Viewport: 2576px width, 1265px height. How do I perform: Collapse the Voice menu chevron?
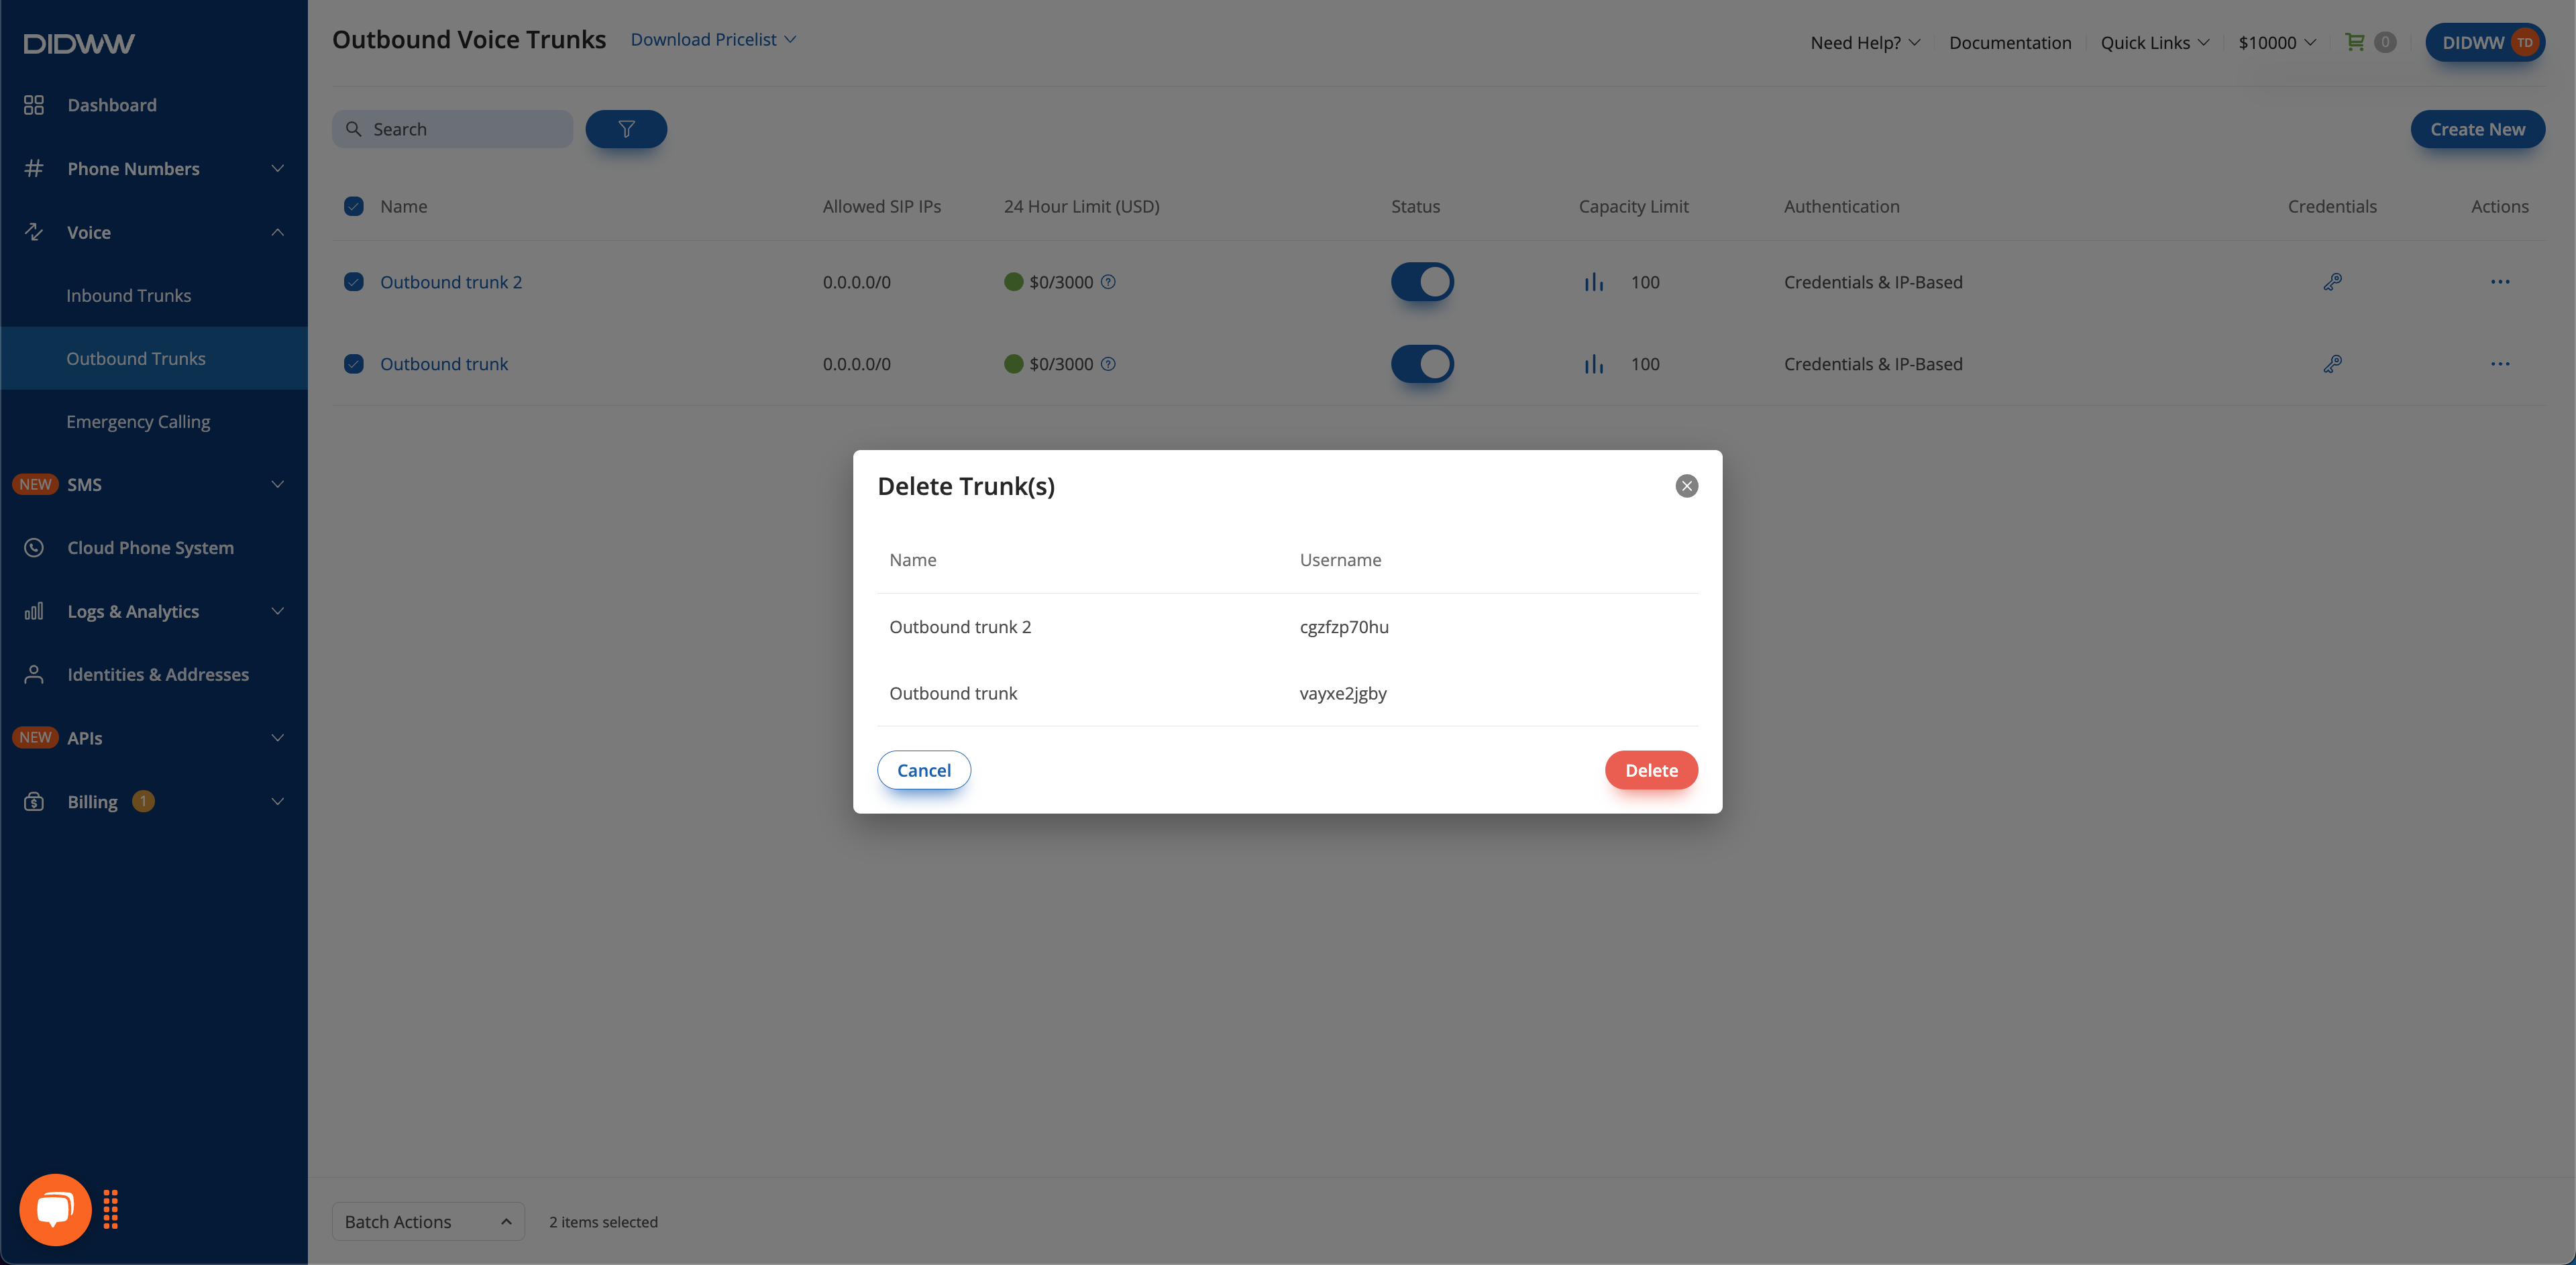[278, 232]
